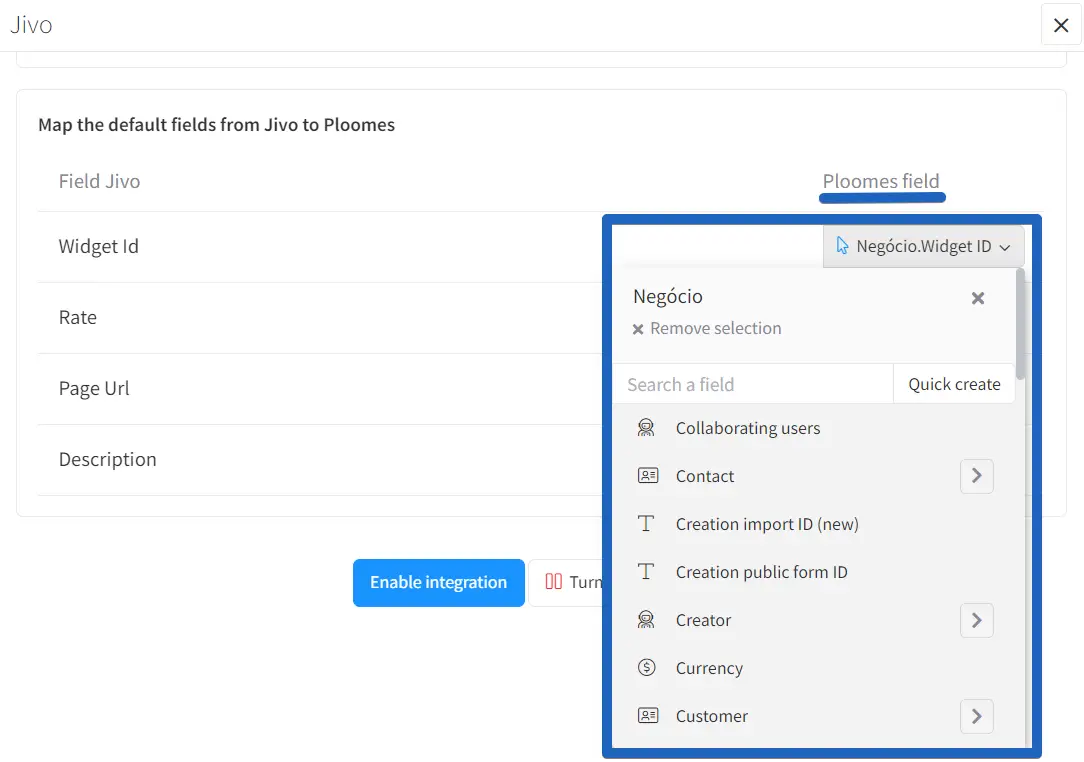The width and height of the screenshot is (1084, 762).
Task: Select Collaborating users from the field list
Action: [x=747, y=428]
